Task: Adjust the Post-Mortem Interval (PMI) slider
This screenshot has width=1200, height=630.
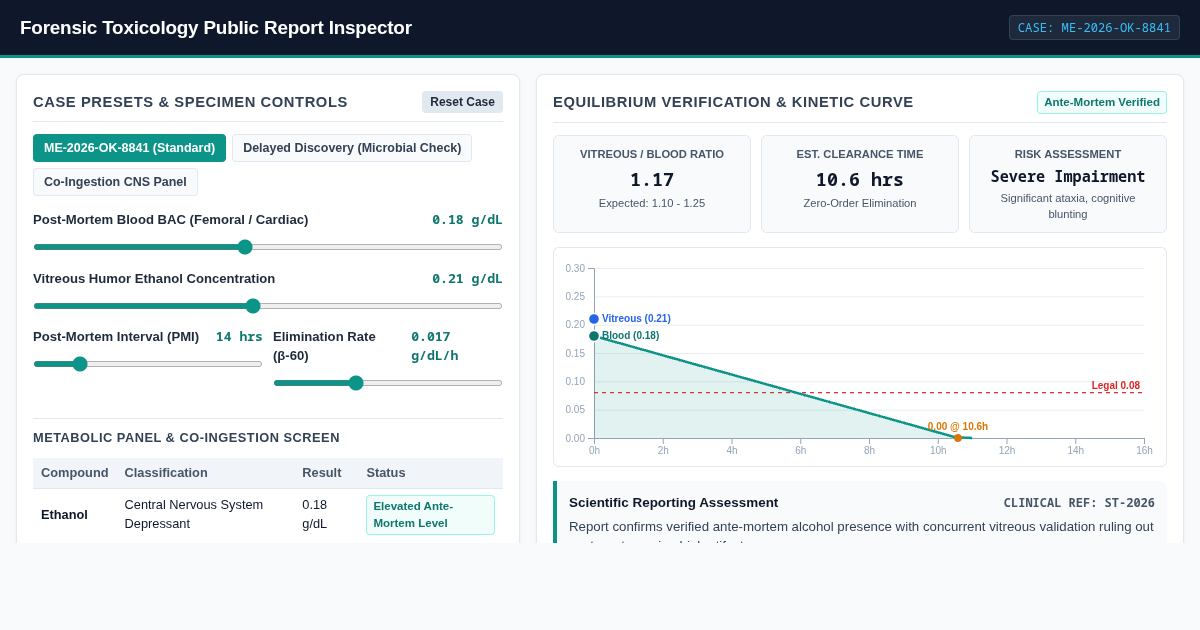Action: 148,364
